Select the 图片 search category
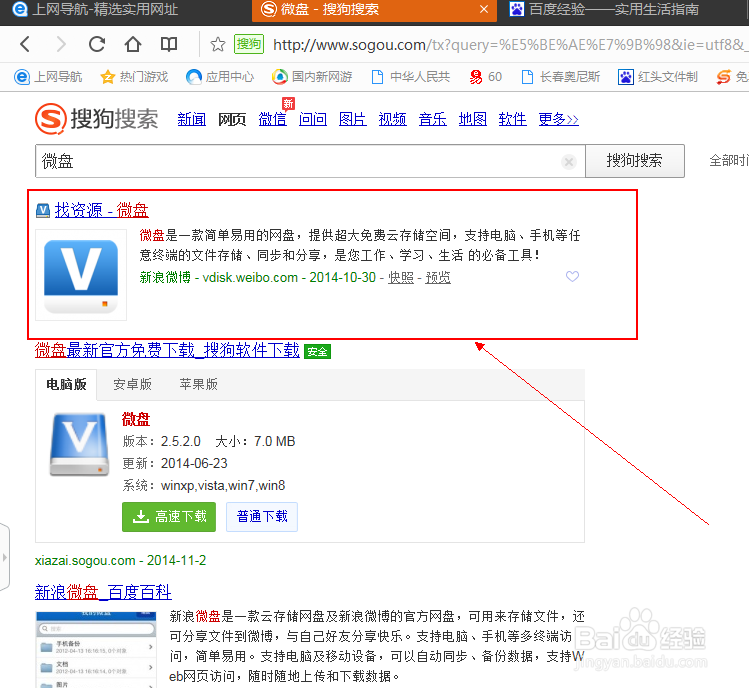This screenshot has width=749, height=688. point(353,119)
